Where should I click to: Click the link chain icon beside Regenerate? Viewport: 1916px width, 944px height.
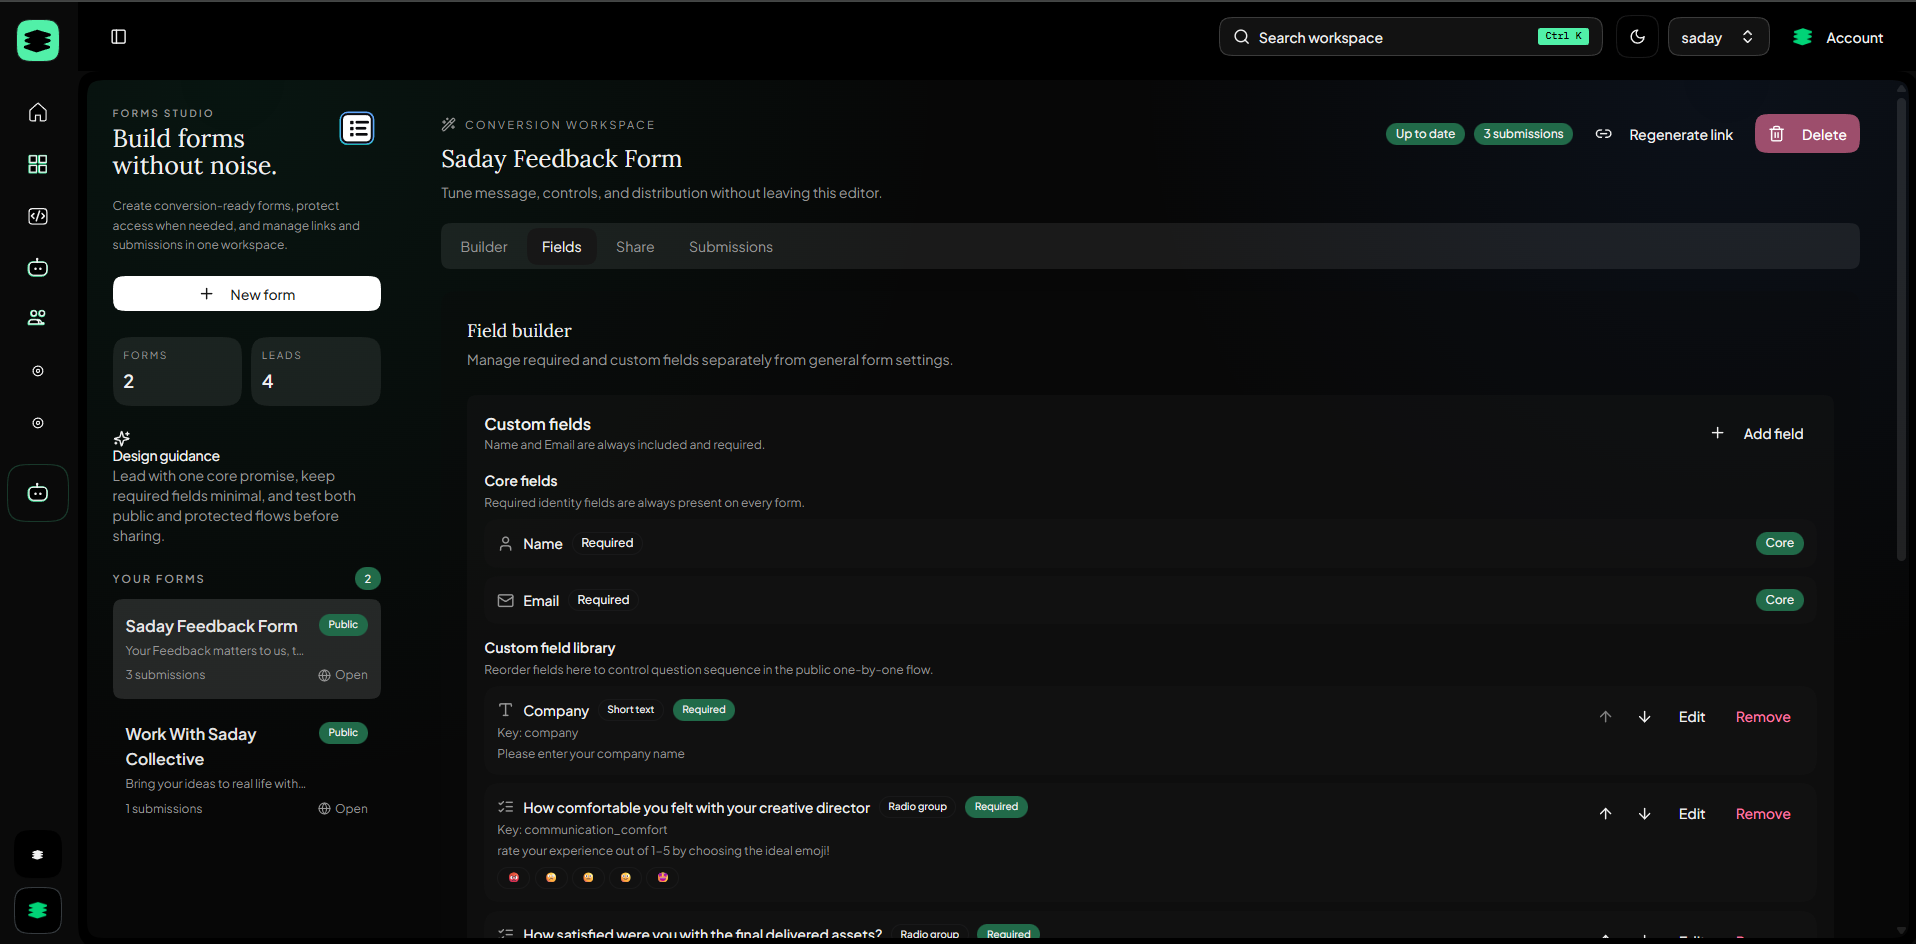[x=1603, y=134]
